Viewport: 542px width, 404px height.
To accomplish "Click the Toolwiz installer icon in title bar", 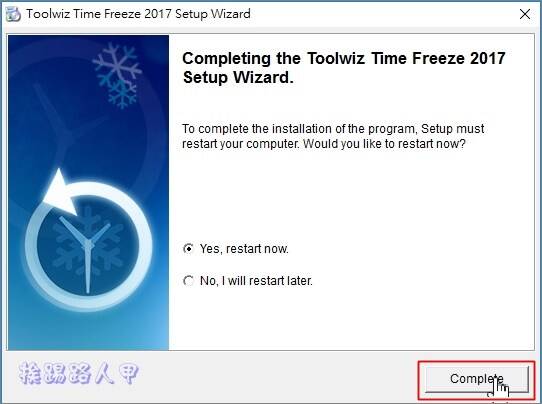I will pyautogui.click(x=13, y=14).
